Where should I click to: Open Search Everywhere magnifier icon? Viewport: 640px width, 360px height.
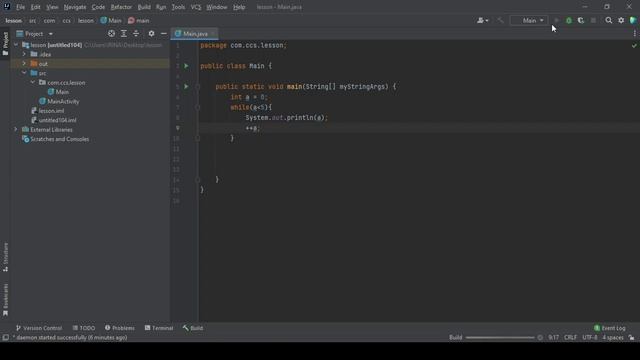coord(609,20)
